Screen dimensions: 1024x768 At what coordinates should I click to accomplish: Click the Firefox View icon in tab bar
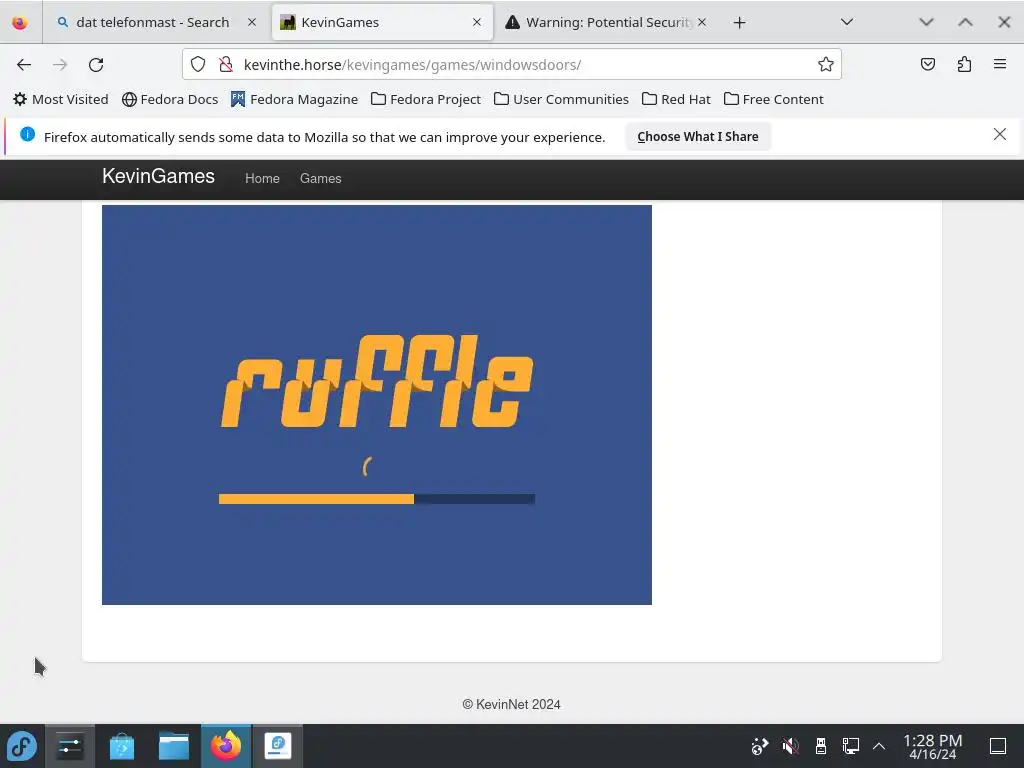20,22
